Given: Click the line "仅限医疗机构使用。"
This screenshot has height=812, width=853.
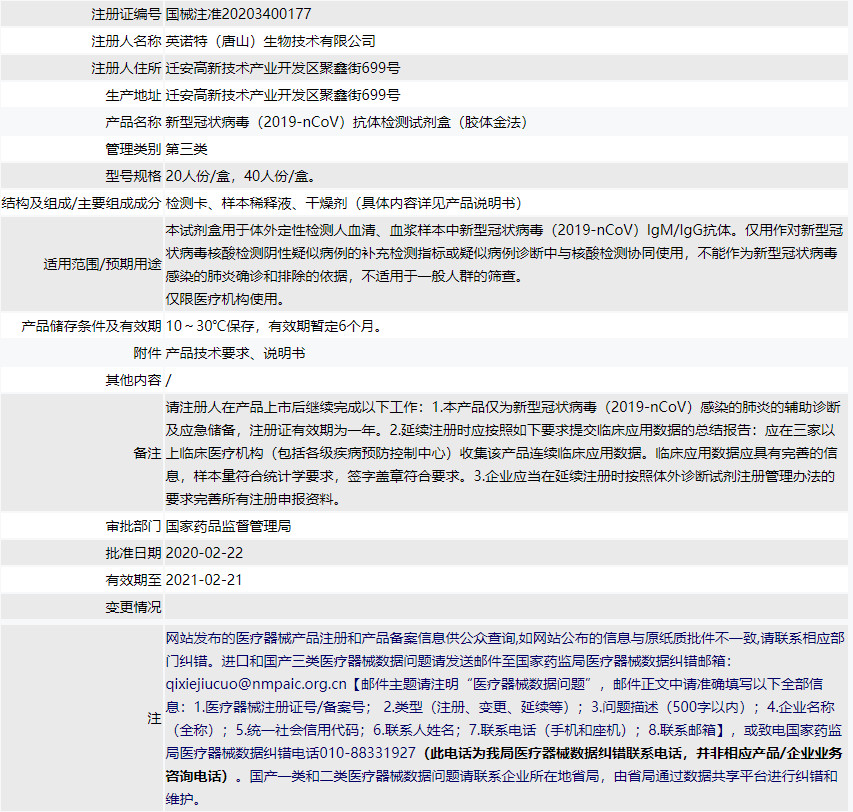Looking at the screenshot, I should (x=225, y=299).
